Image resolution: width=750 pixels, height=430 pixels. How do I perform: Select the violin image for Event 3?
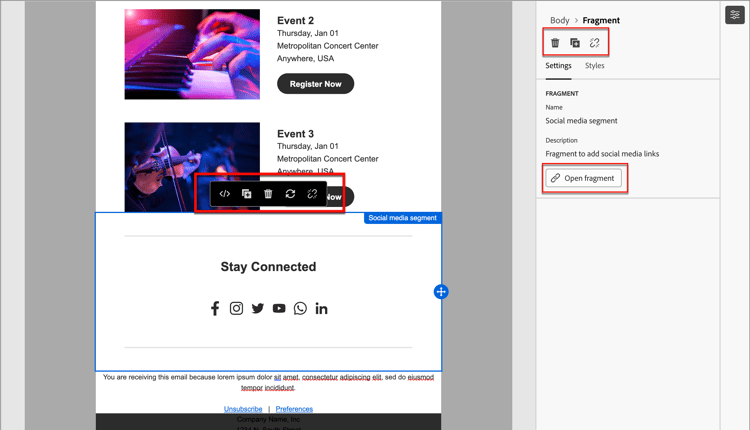pyautogui.click(x=192, y=167)
